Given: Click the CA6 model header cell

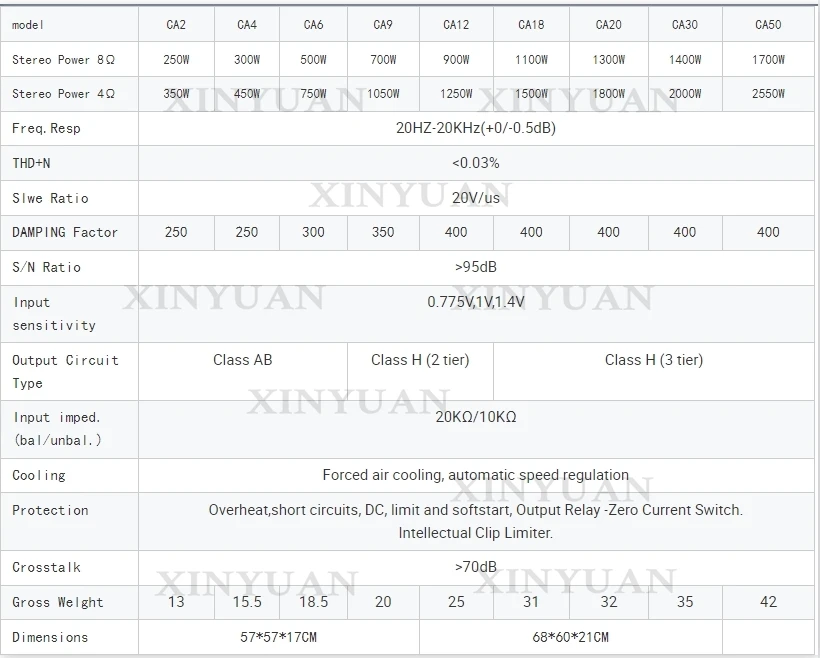Looking at the screenshot, I should pyautogui.click(x=313, y=25).
